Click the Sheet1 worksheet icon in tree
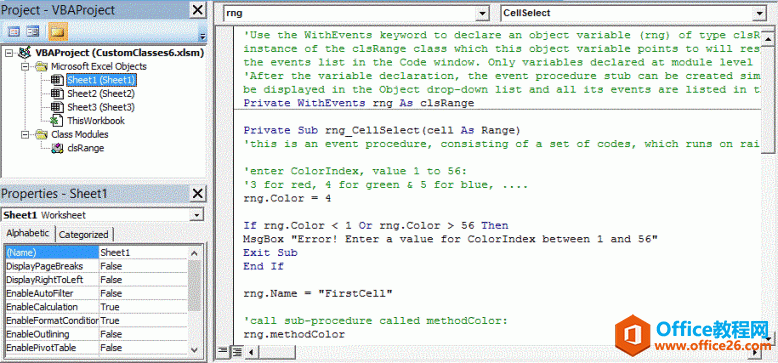778x363 pixels. (57, 80)
